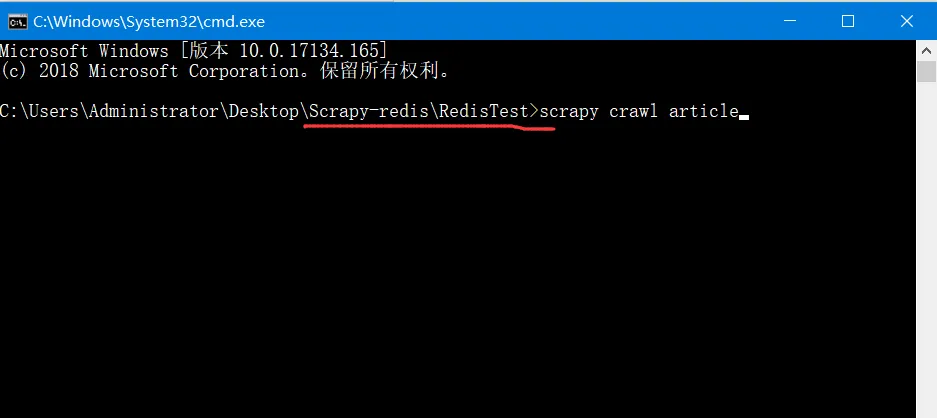Click the Microsoft Windows text on first line
This screenshot has height=418, width=937.
click(84, 50)
